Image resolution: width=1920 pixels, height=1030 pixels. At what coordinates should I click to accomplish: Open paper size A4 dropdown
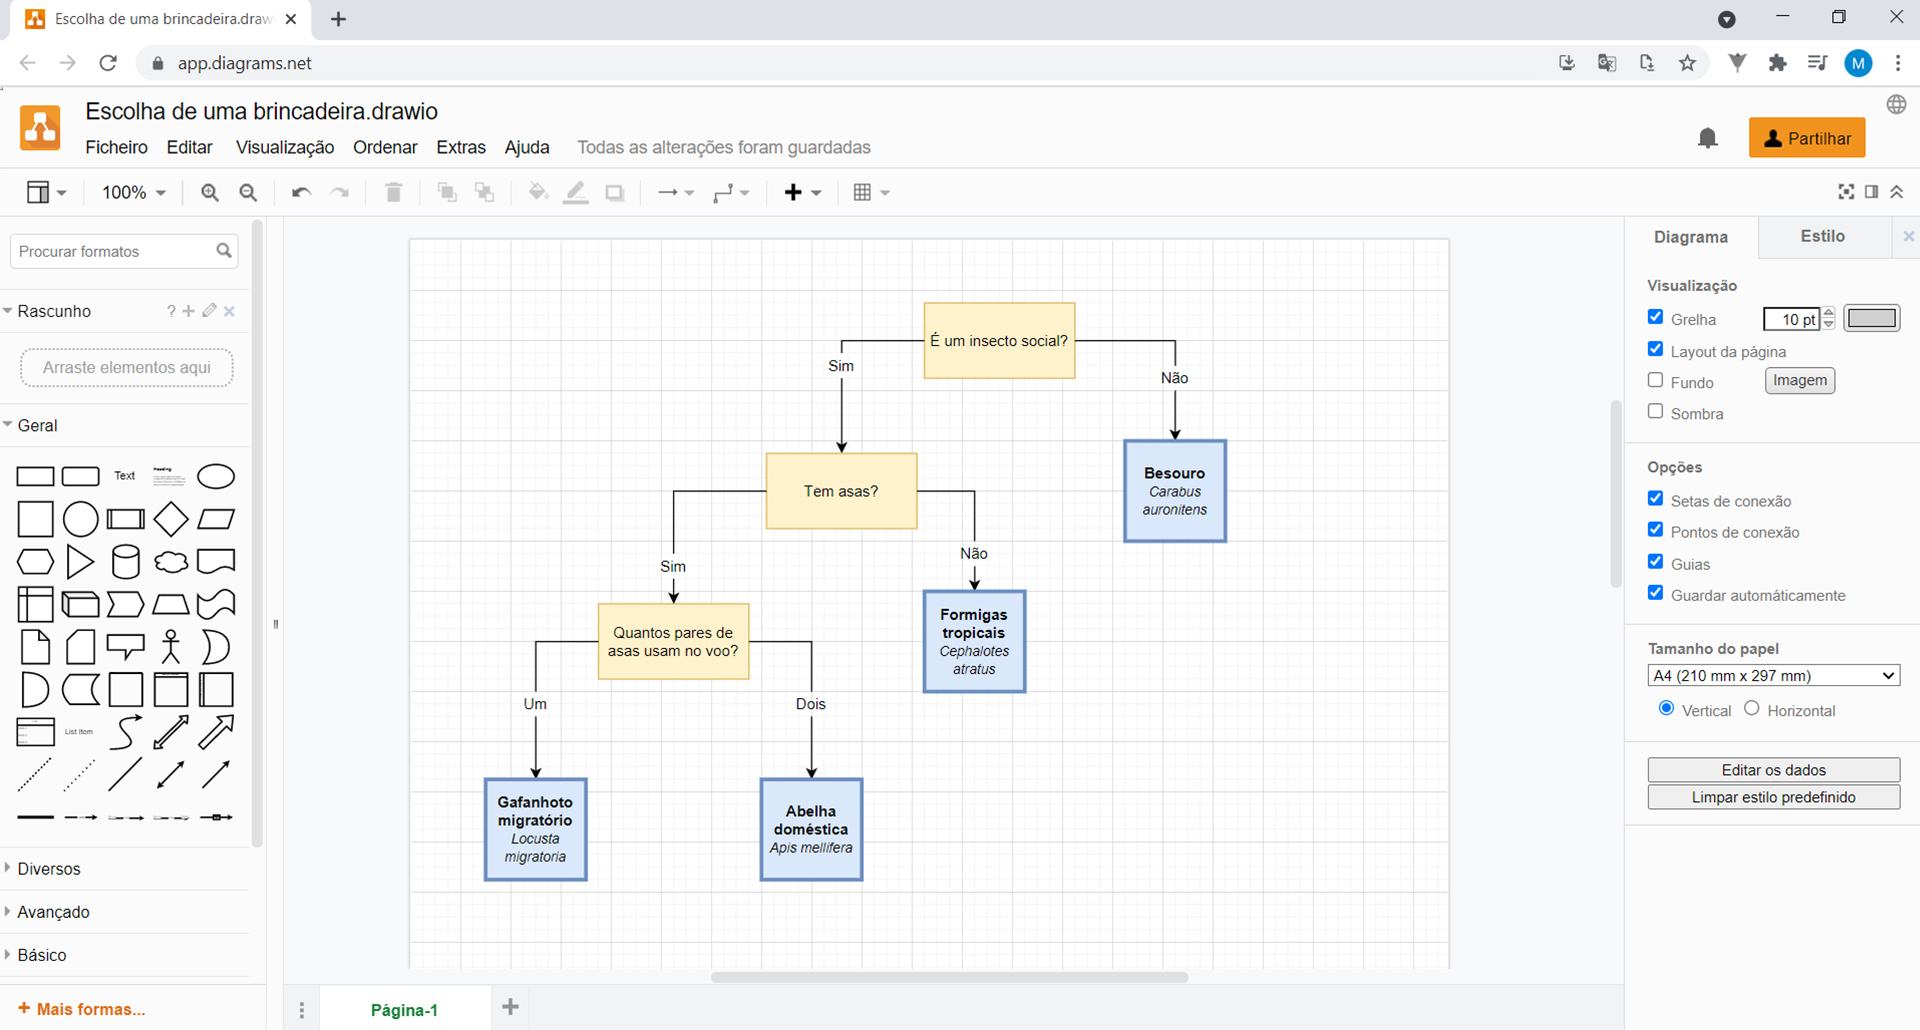(x=1773, y=676)
